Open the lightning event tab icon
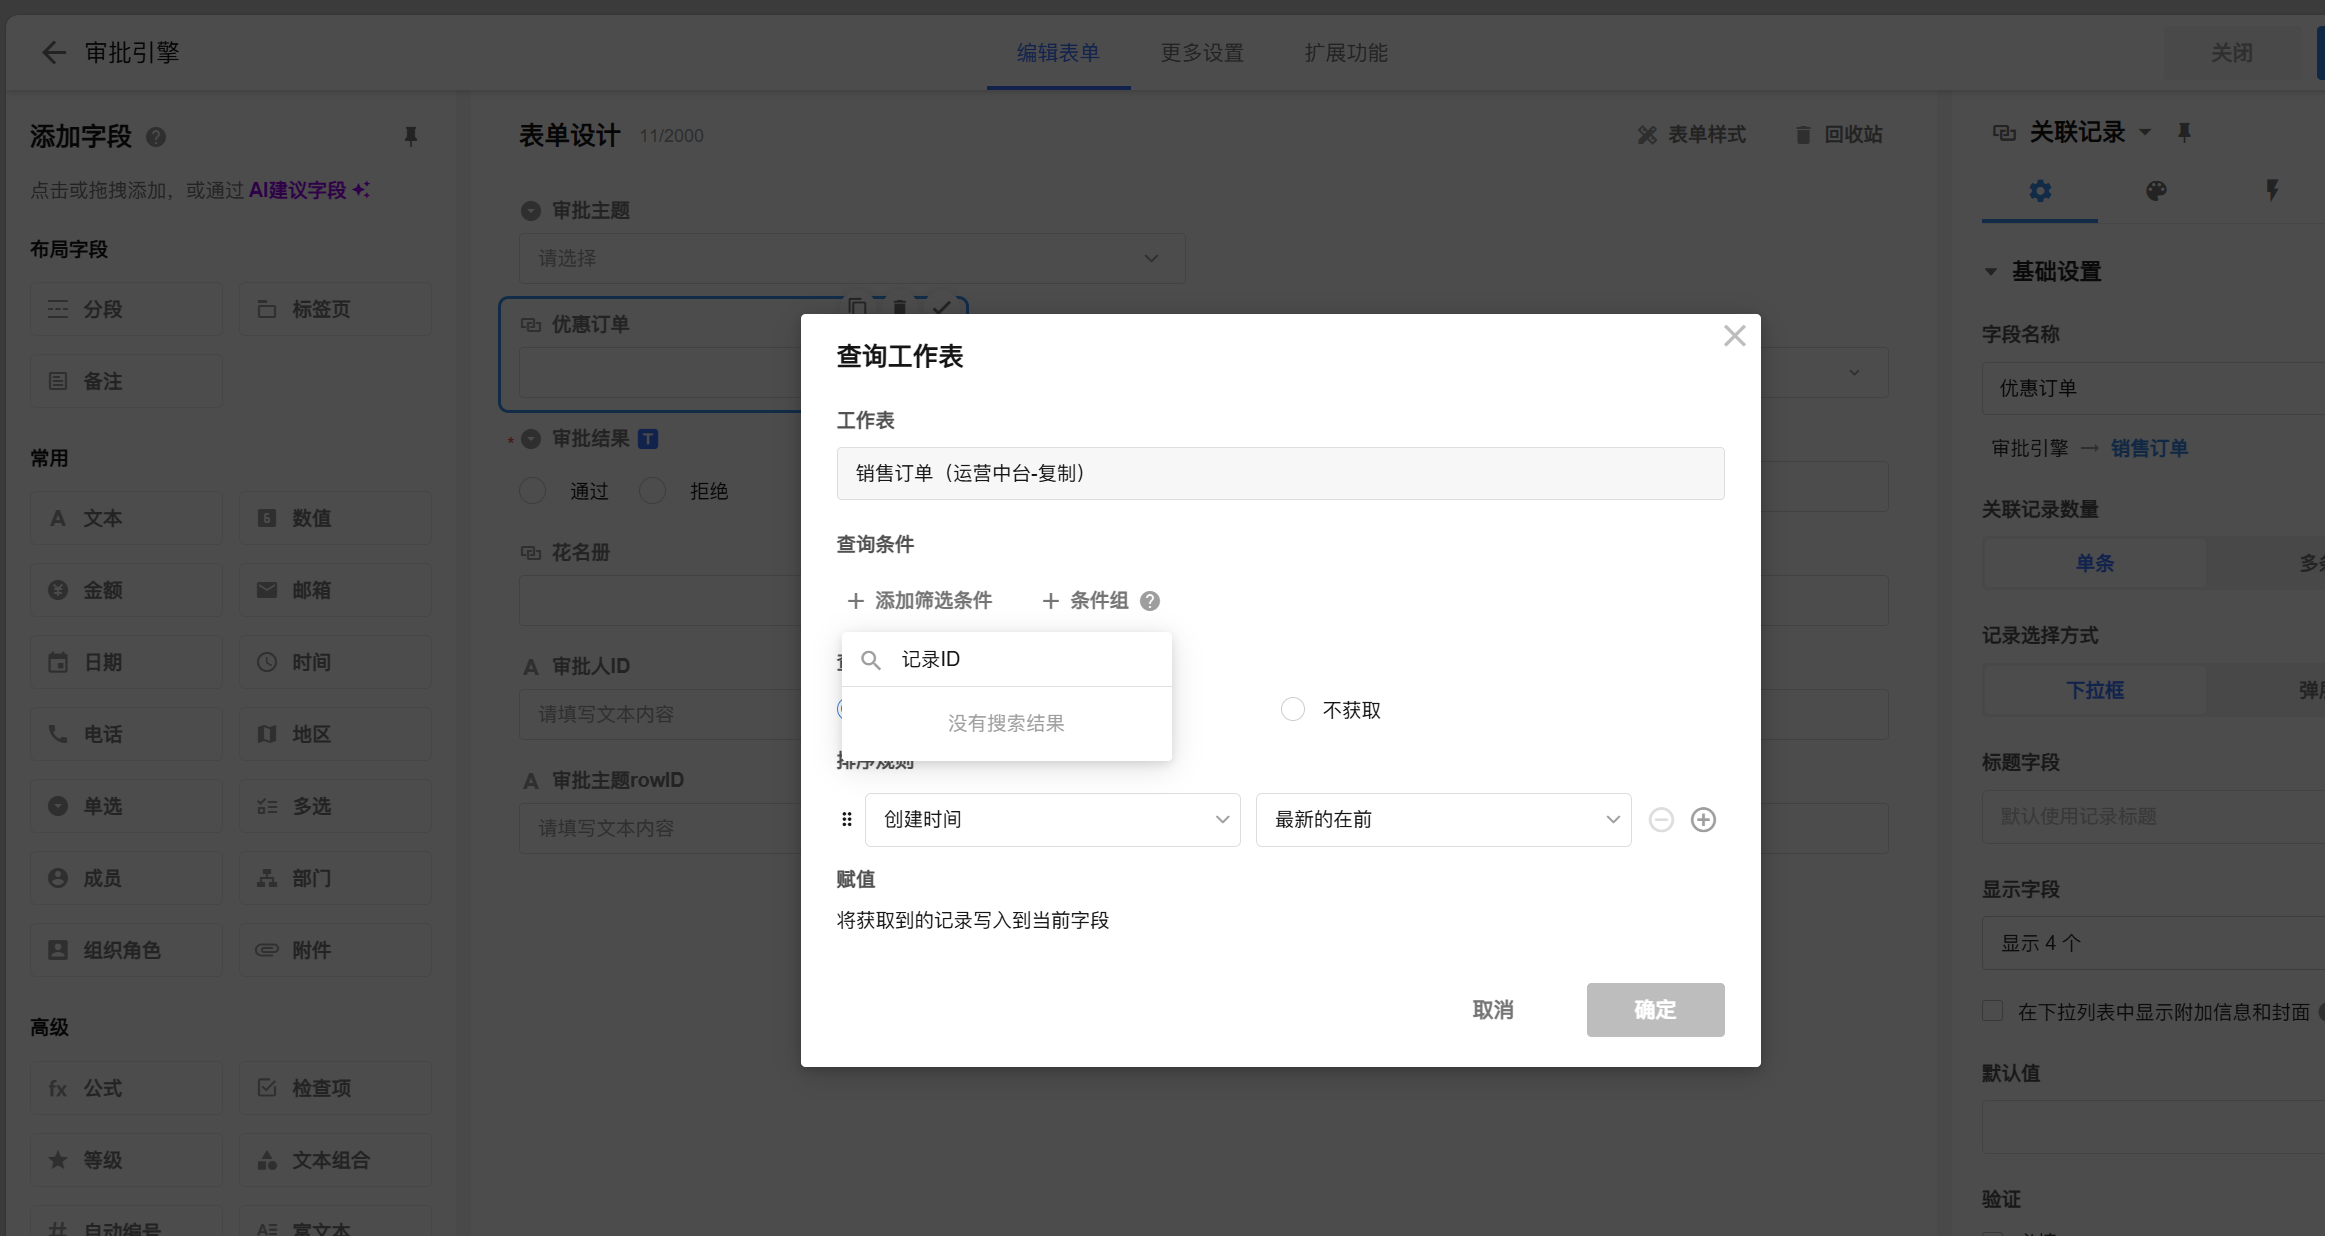This screenshot has width=2325, height=1236. click(x=2272, y=191)
